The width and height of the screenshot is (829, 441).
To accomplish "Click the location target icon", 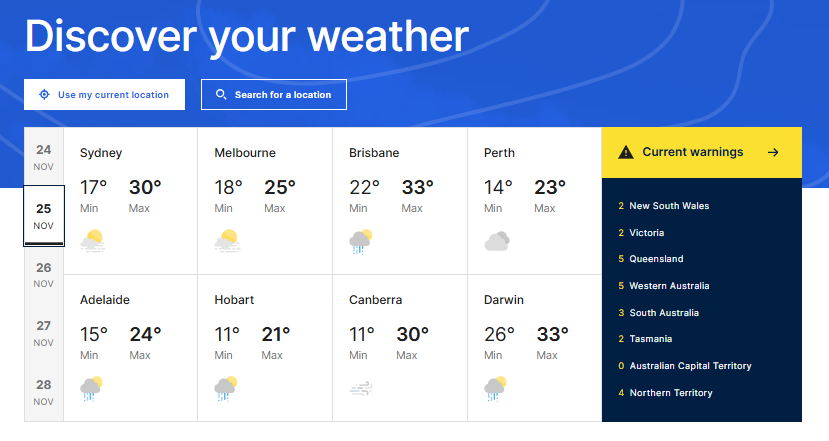I will point(44,95).
